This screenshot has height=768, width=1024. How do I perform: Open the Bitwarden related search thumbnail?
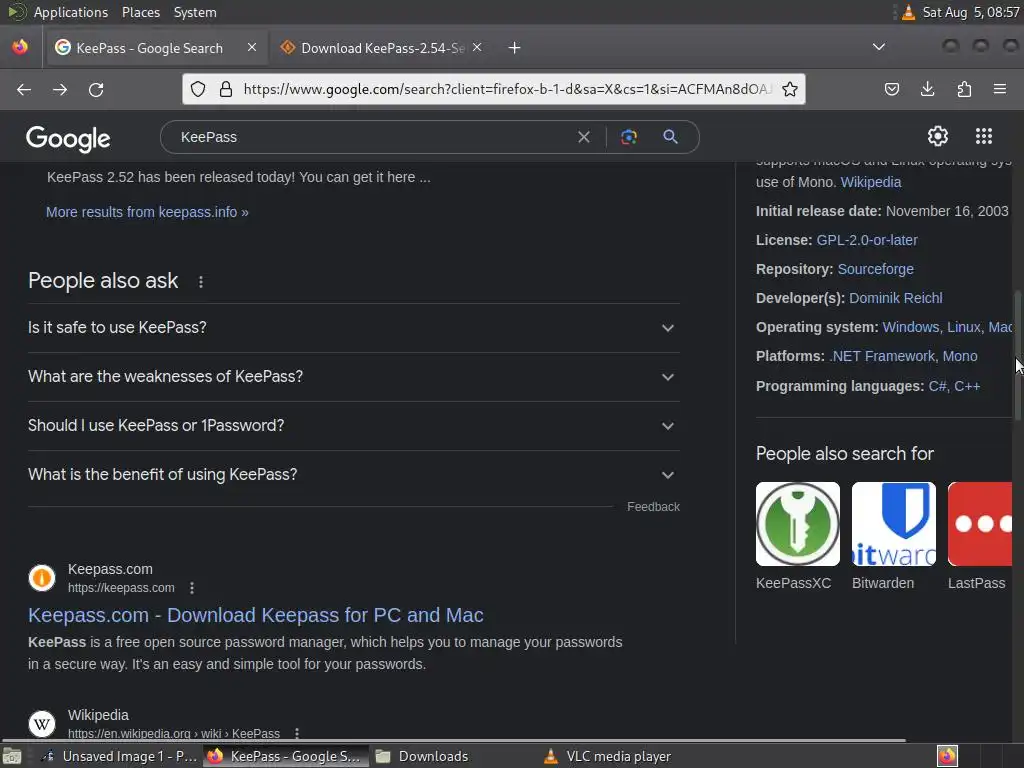point(893,524)
